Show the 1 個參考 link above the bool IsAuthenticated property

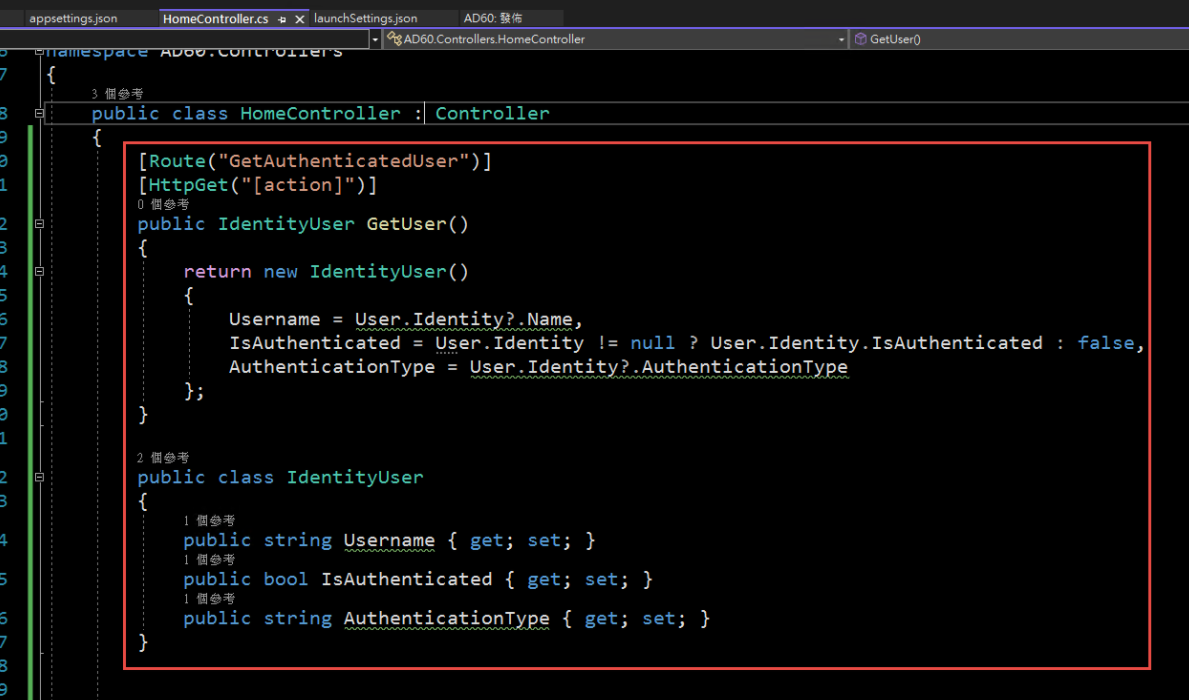209,560
